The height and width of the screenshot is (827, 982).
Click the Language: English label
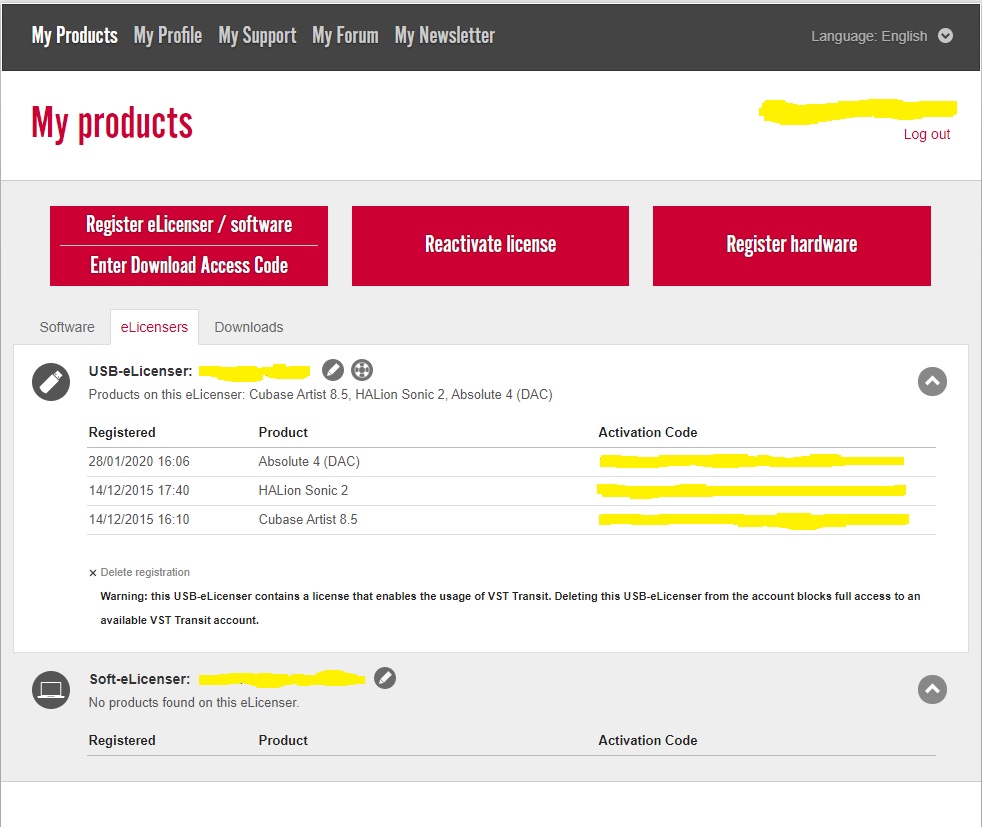869,36
